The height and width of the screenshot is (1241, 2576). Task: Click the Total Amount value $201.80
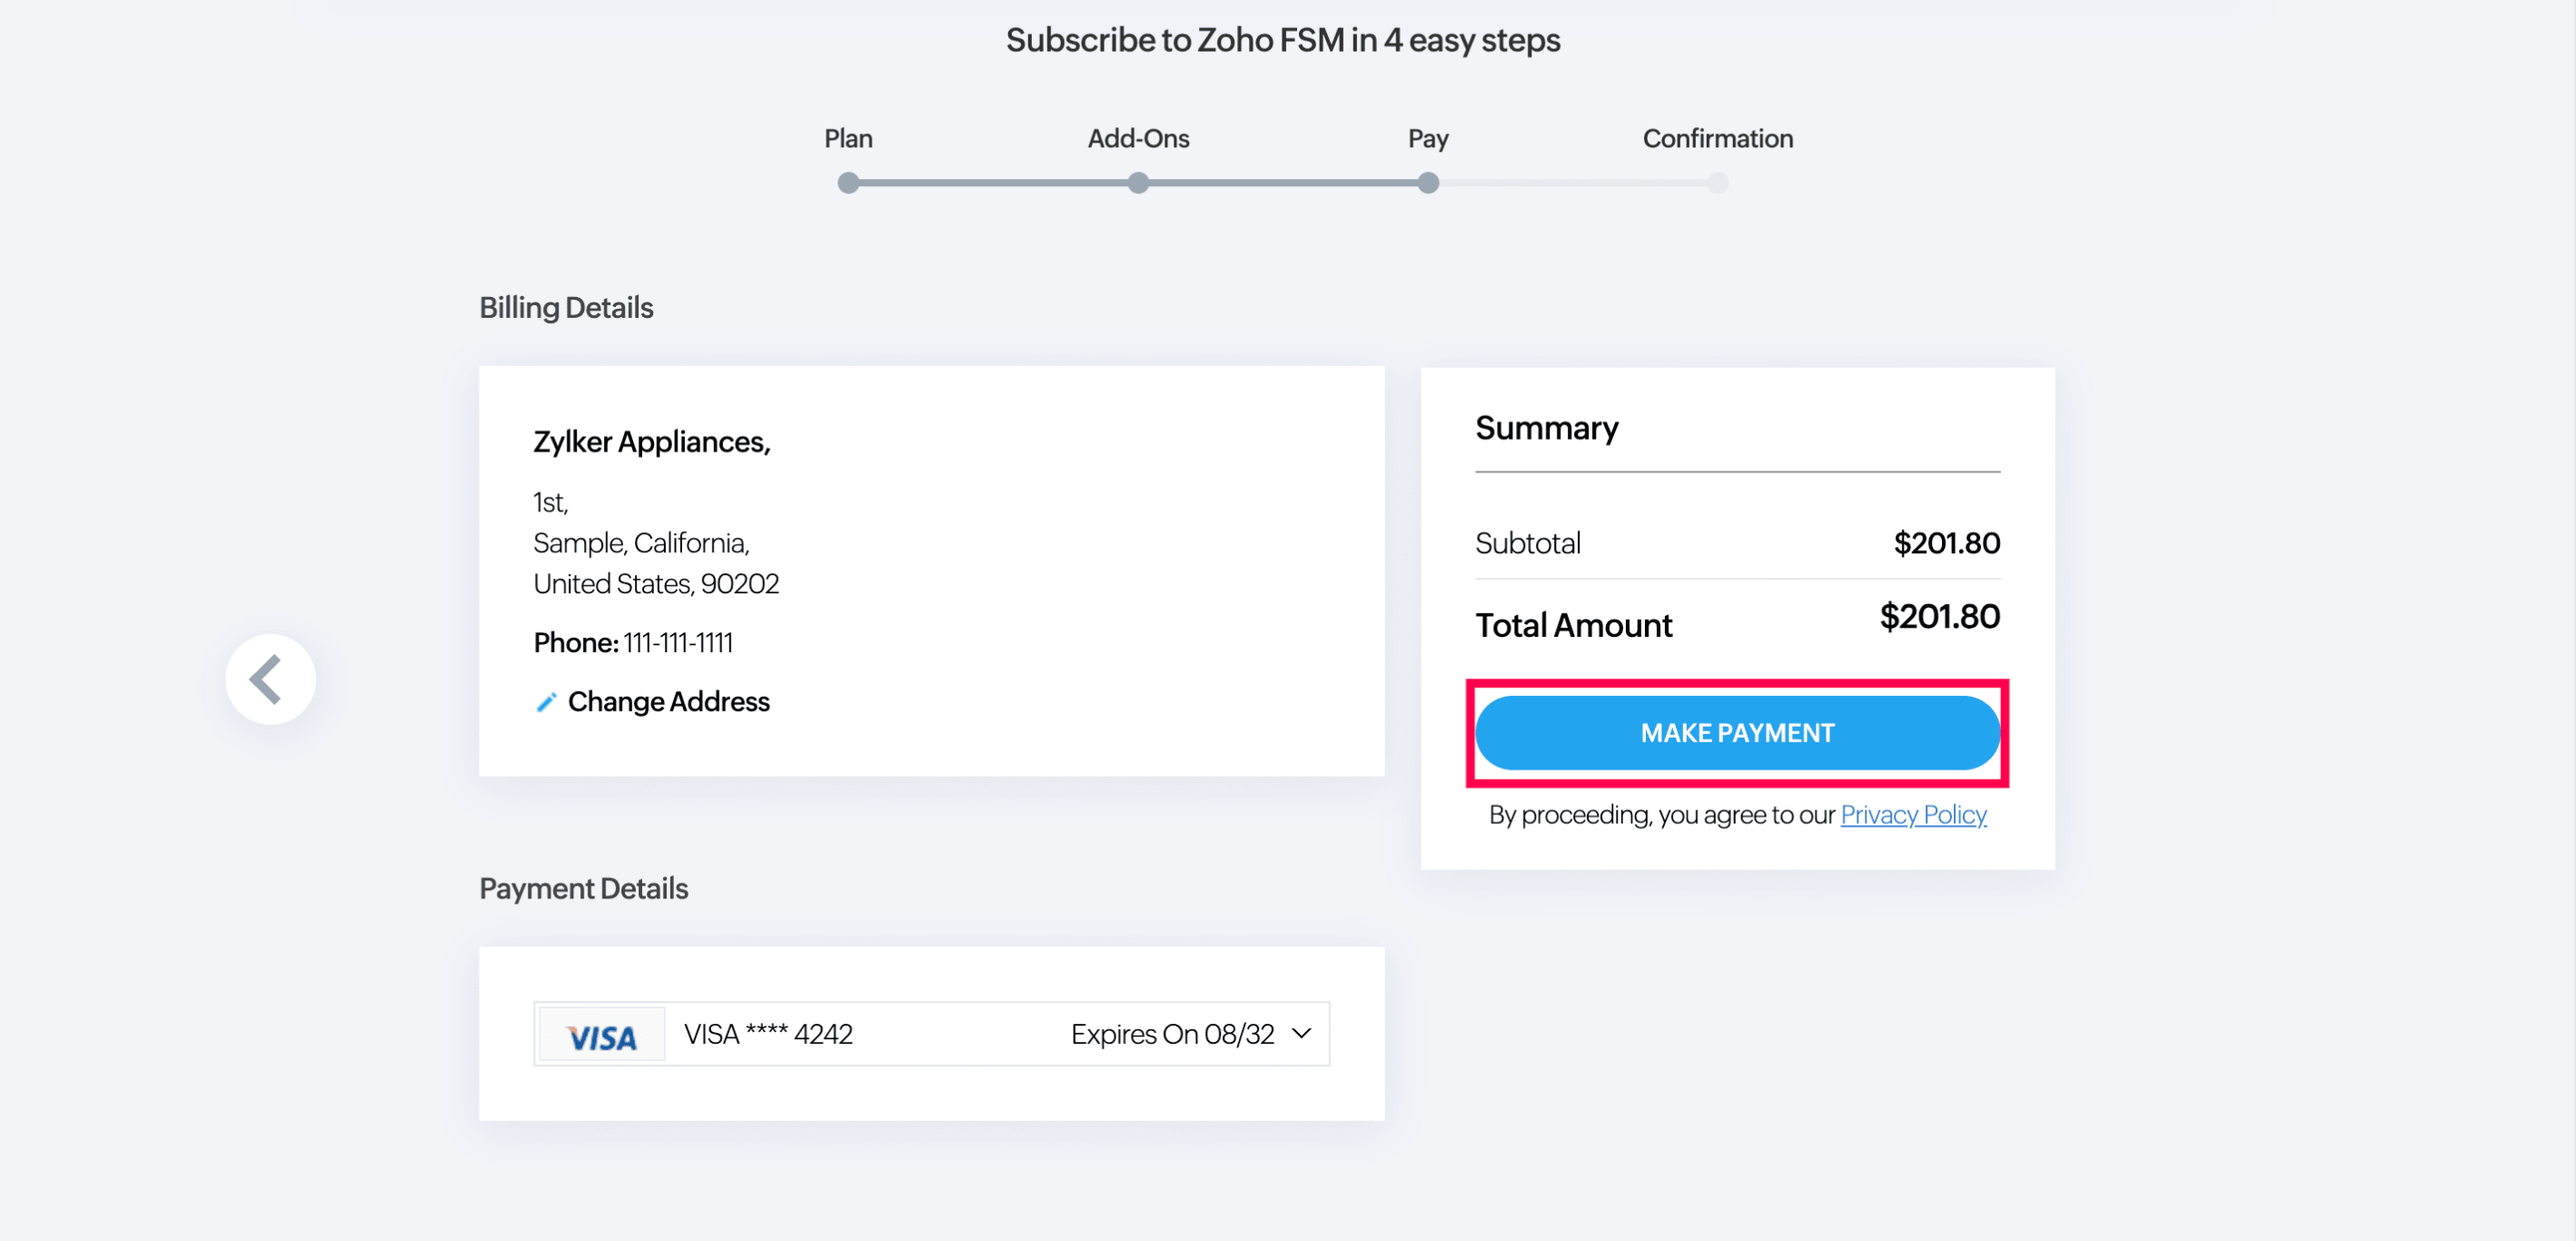1939,617
